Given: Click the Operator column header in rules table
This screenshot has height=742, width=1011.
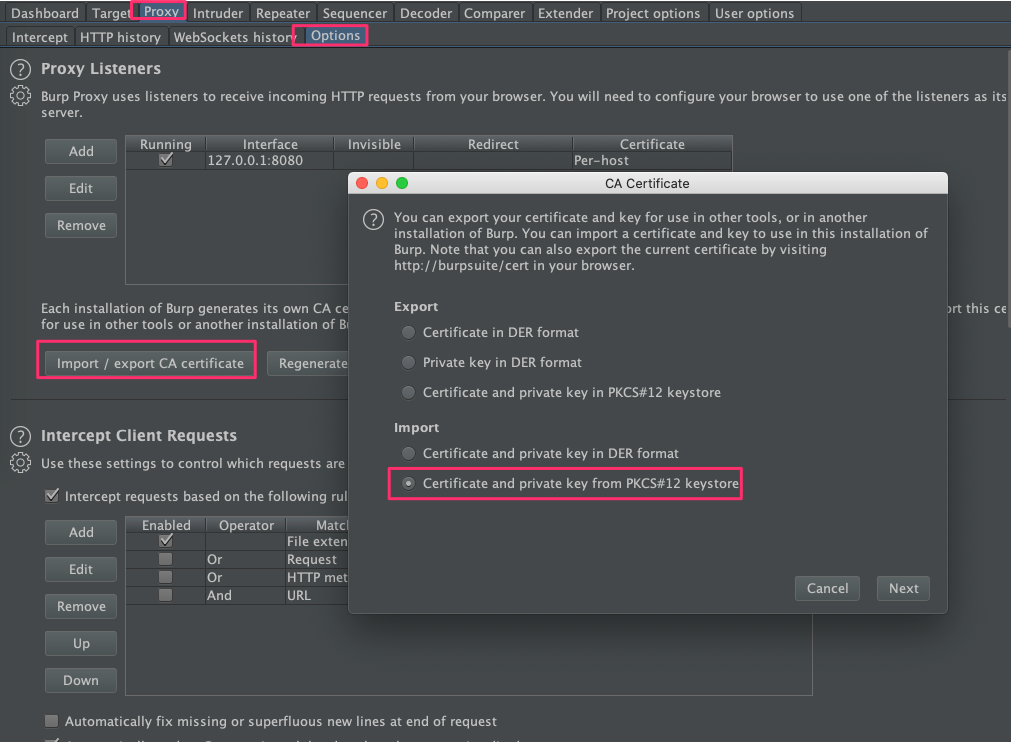Looking at the screenshot, I should (246, 525).
